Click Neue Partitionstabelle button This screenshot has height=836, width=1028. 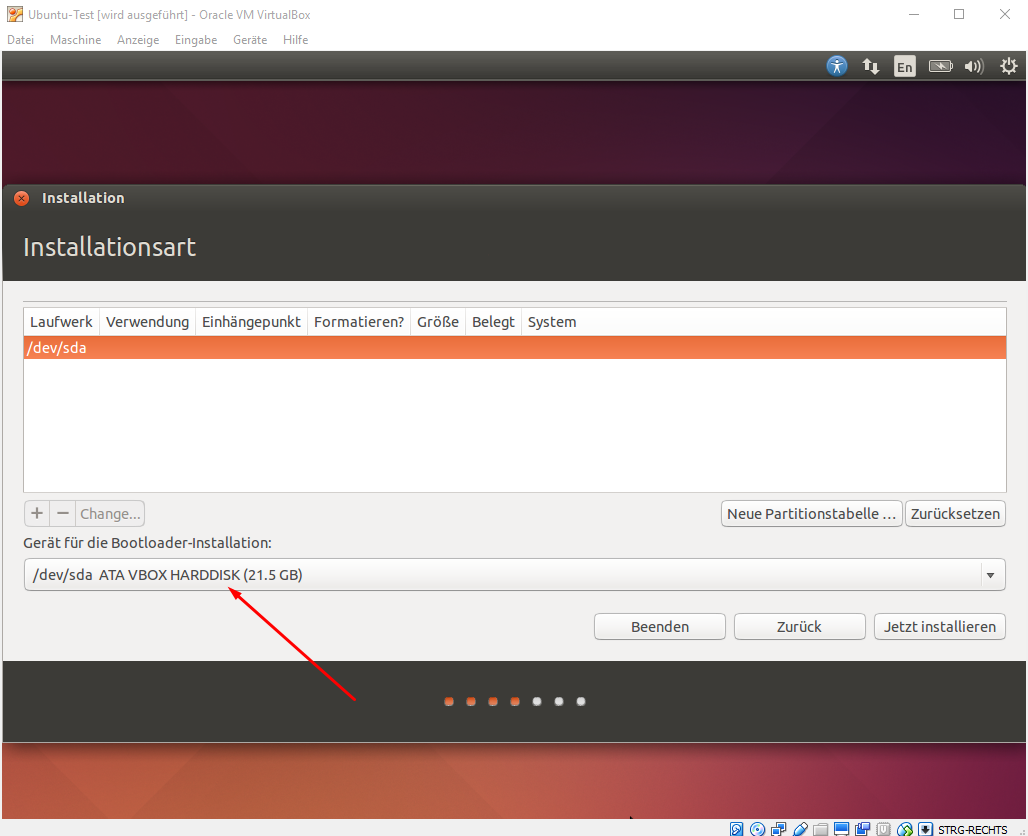point(811,514)
